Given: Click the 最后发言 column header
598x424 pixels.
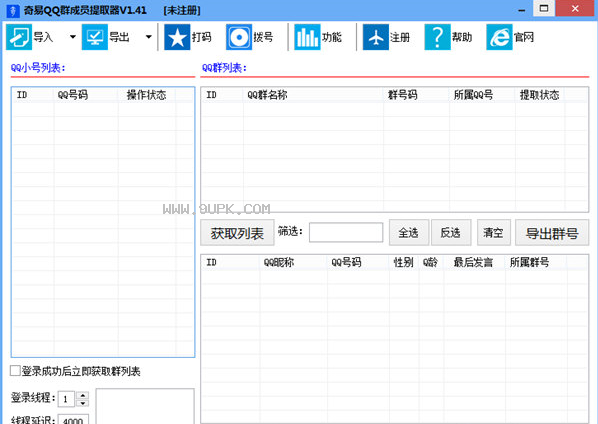Looking at the screenshot, I should 474,262.
